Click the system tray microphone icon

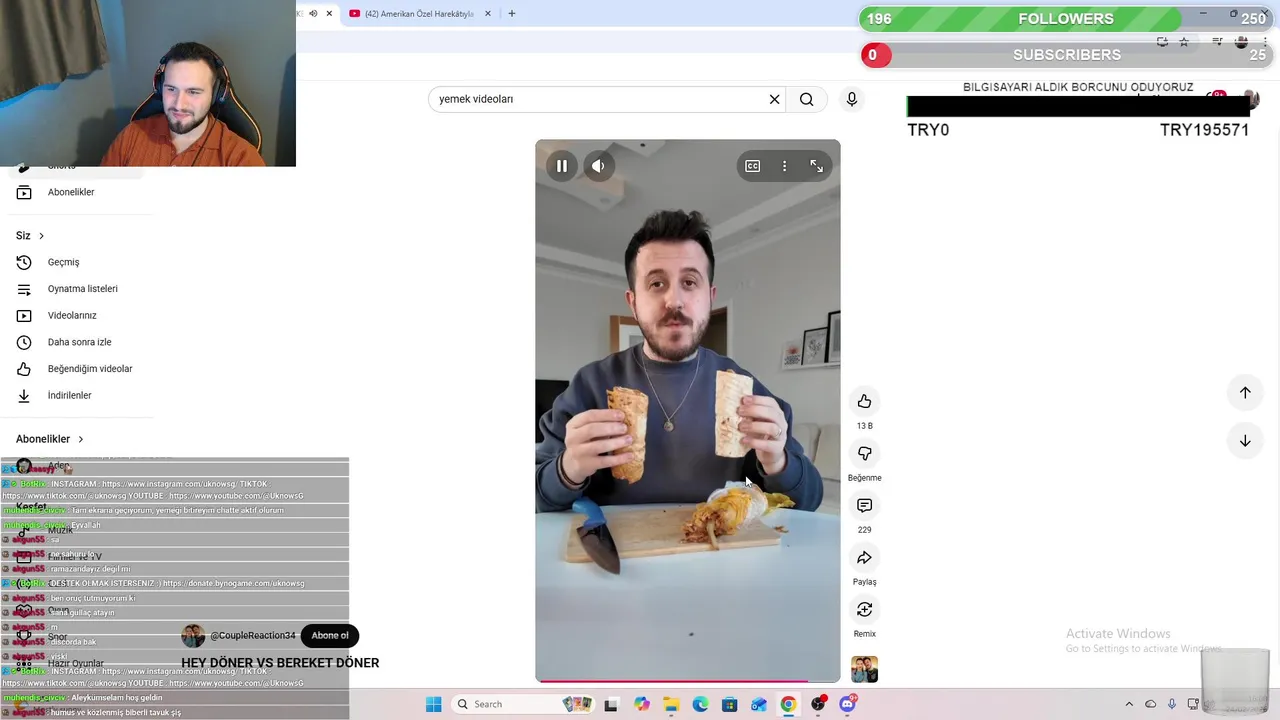click(1172, 704)
